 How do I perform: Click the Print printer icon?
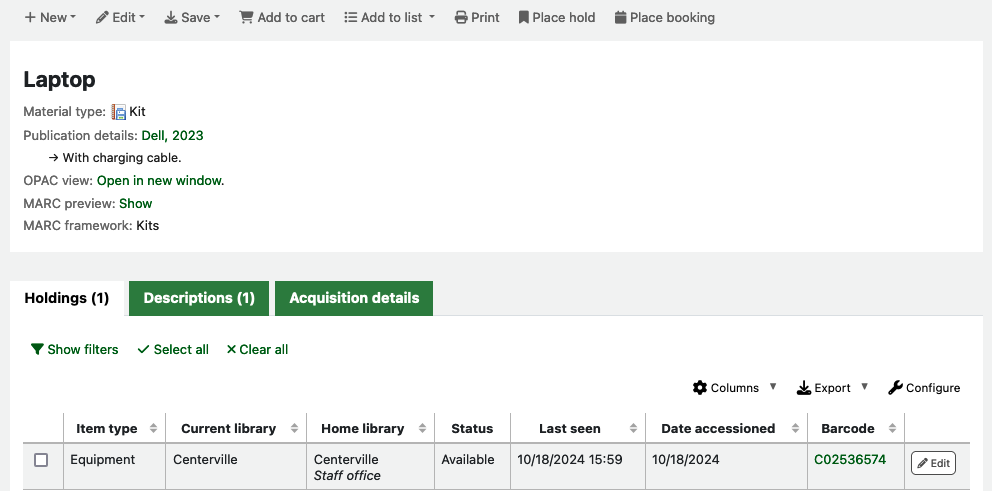pyautogui.click(x=460, y=18)
